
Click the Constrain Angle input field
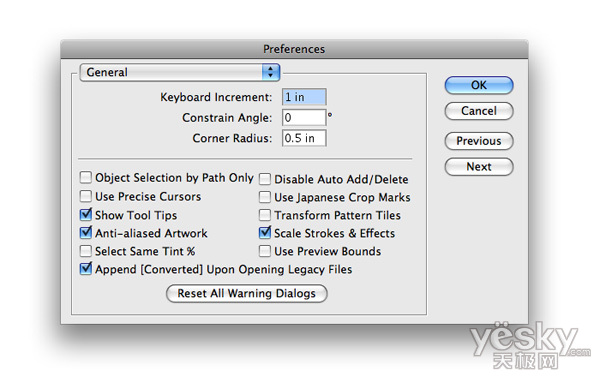coord(304,118)
